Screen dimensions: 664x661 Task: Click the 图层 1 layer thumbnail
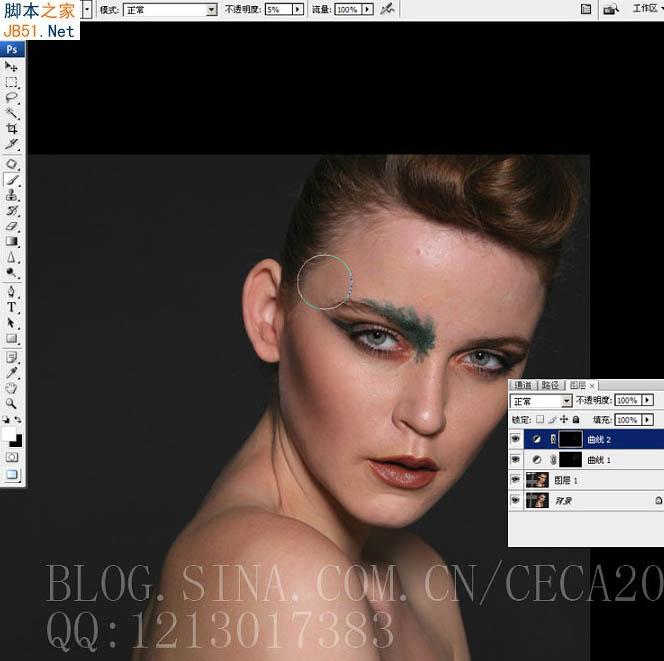[x=537, y=480]
